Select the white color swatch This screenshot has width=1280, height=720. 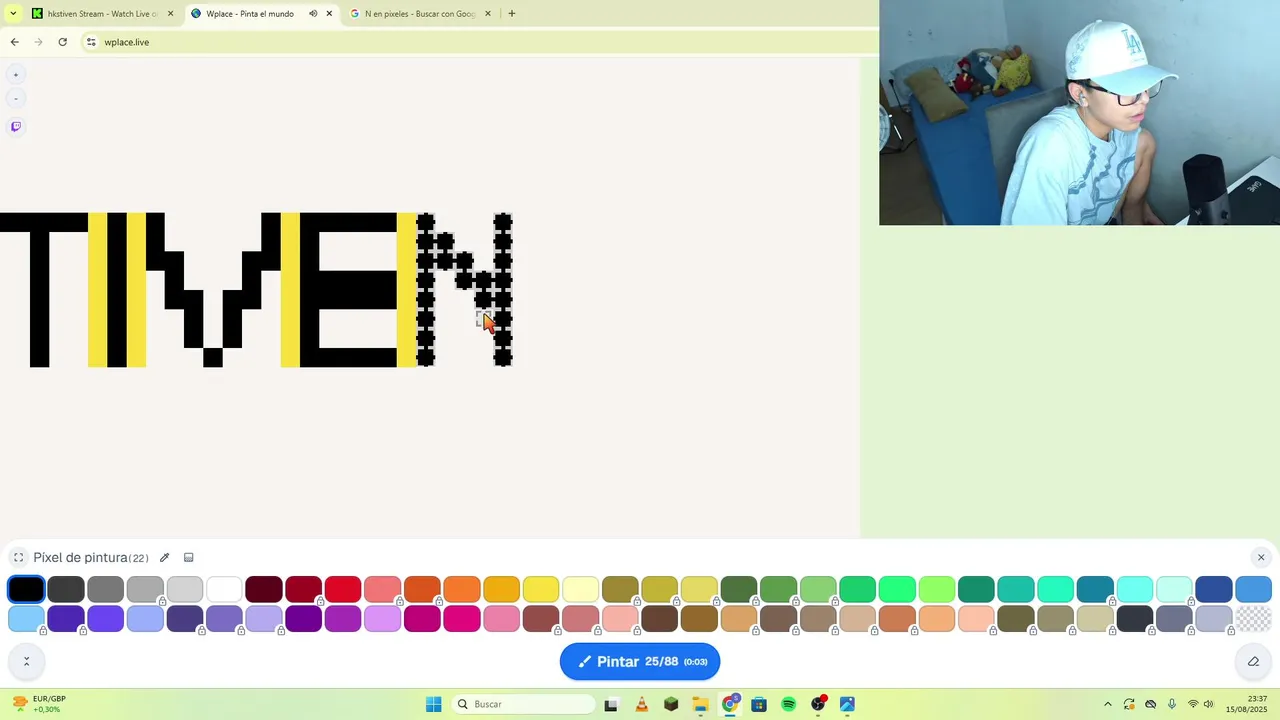(224, 590)
